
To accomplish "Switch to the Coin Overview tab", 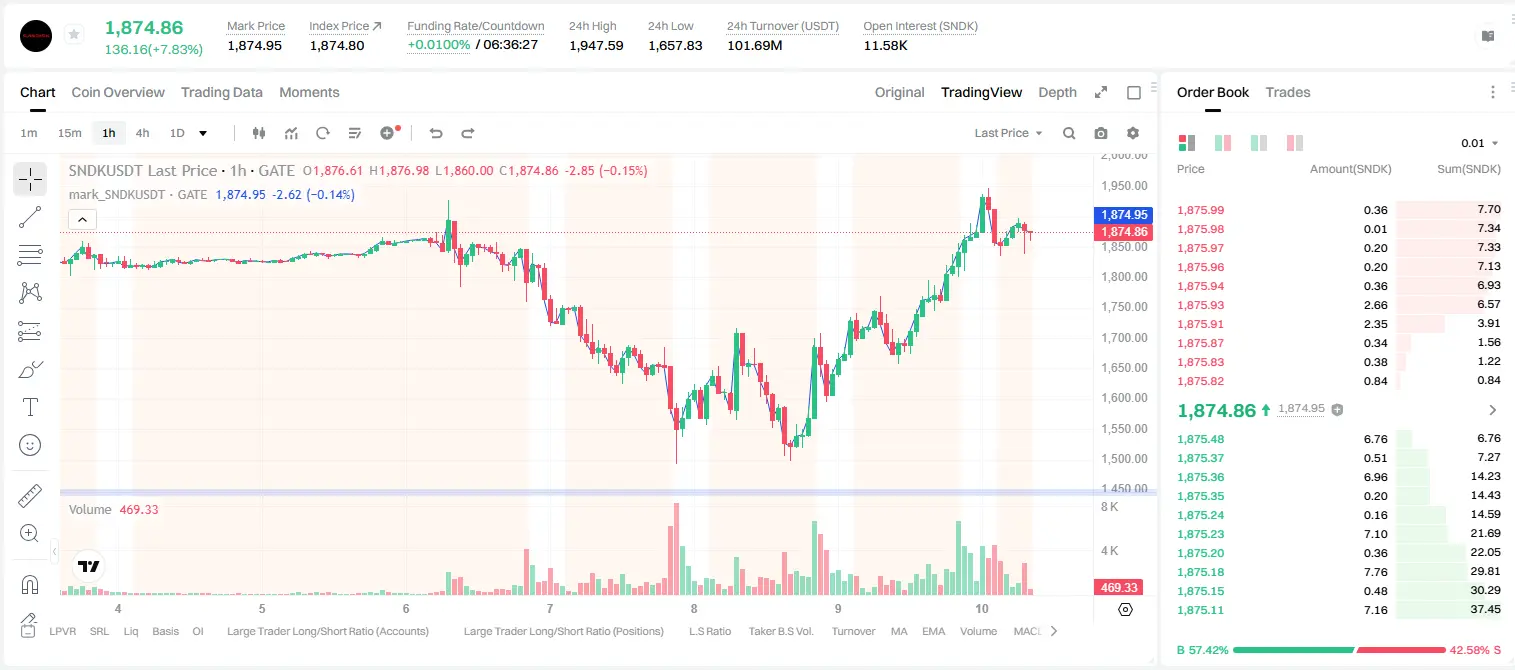I will (118, 92).
